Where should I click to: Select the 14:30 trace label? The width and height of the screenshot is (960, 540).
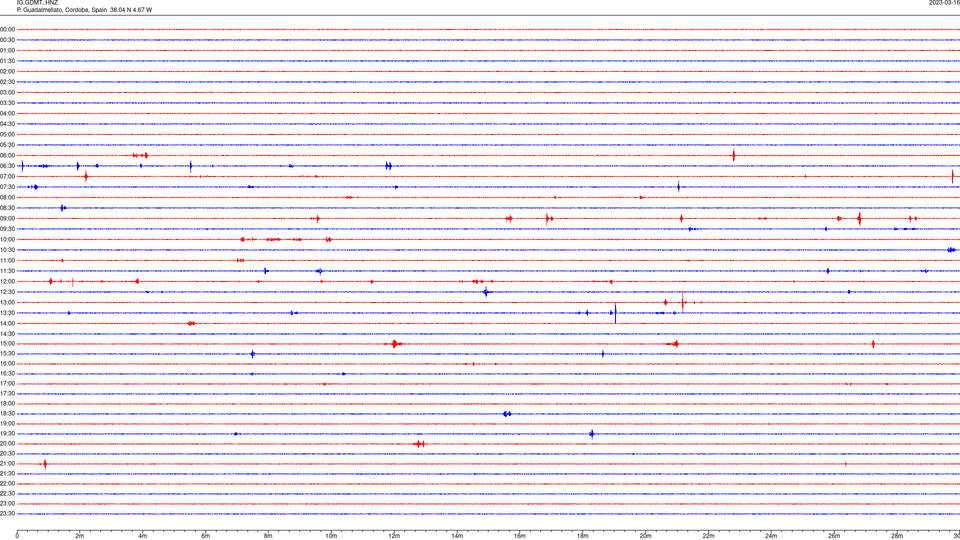click(x=7, y=334)
